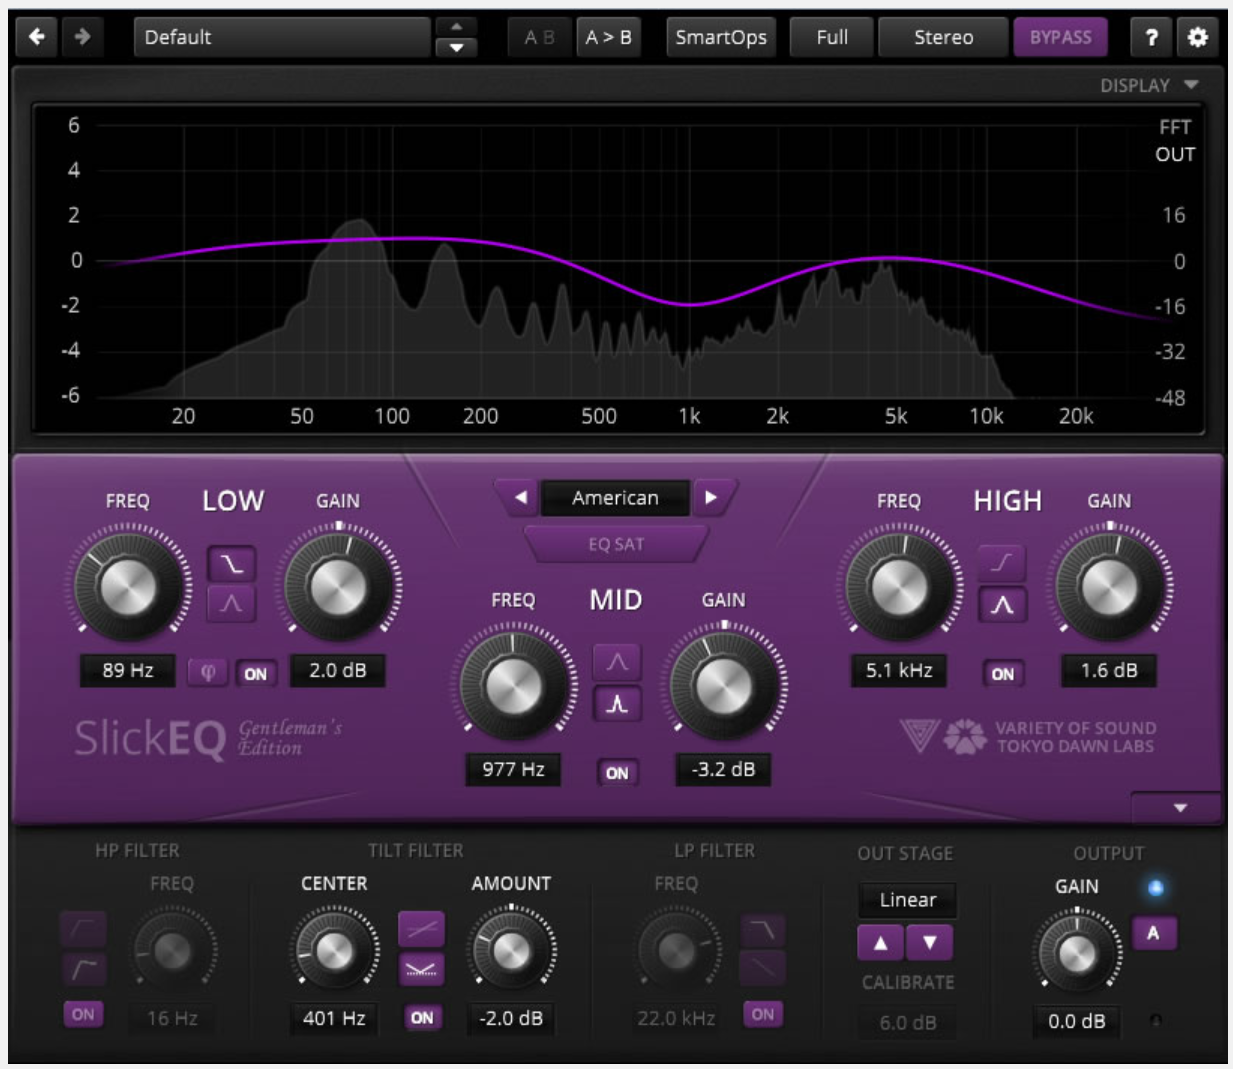
Task: Open the Stereo channel mode menu
Action: (943, 38)
